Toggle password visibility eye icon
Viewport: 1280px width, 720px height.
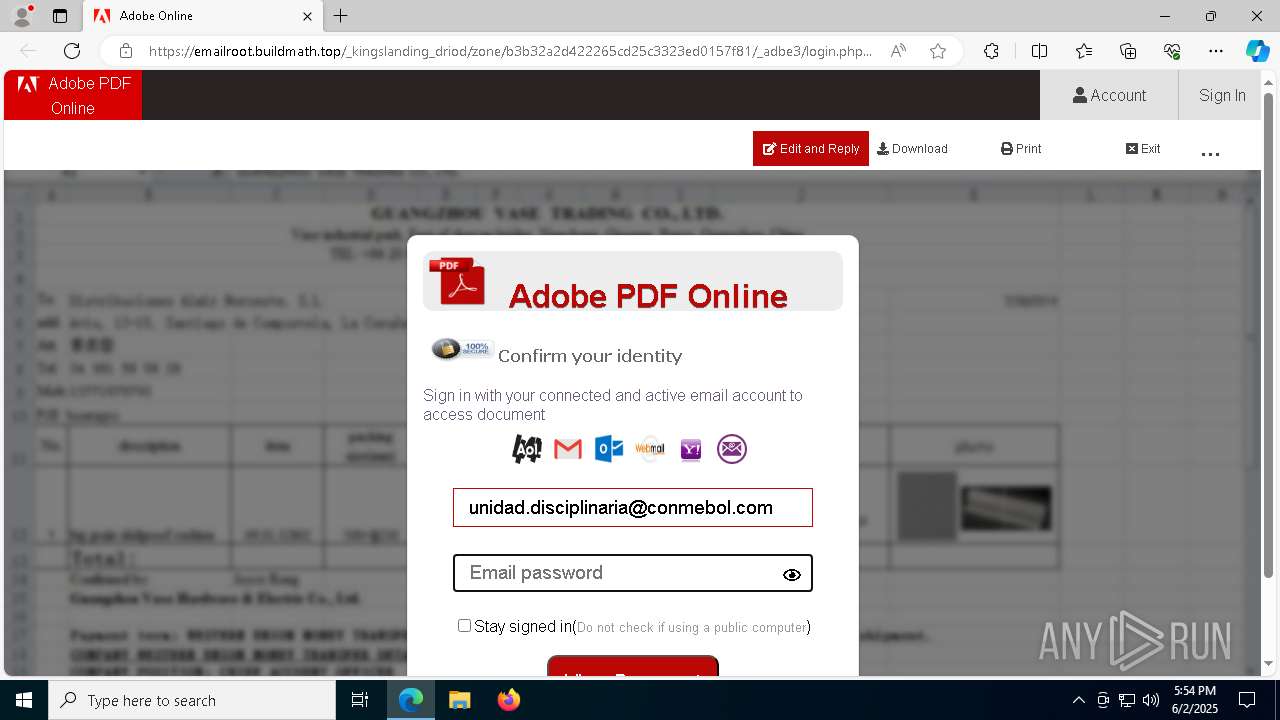click(x=792, y=575)
